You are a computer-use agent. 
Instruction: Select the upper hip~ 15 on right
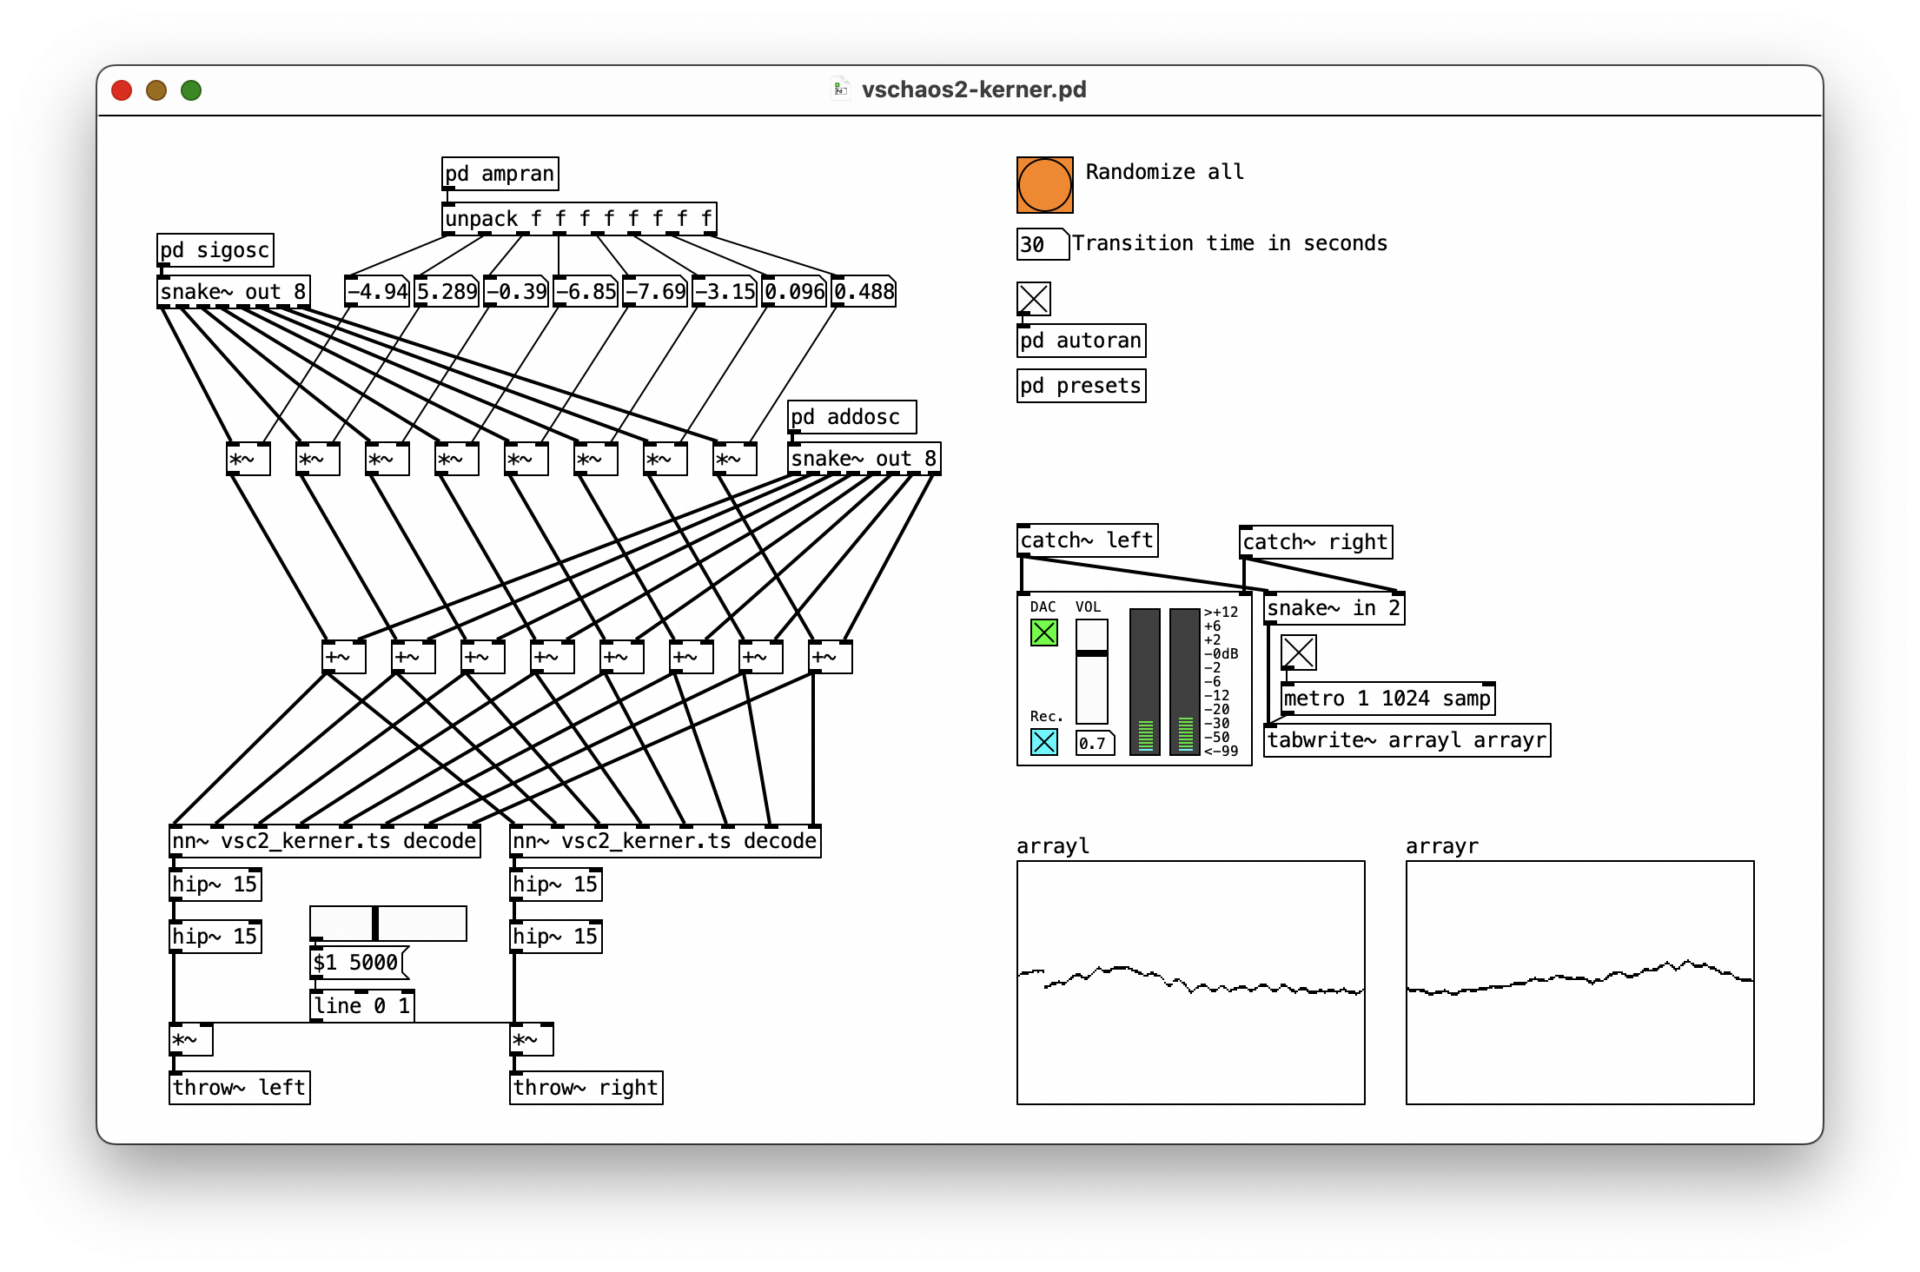click(x=556, y=884)
